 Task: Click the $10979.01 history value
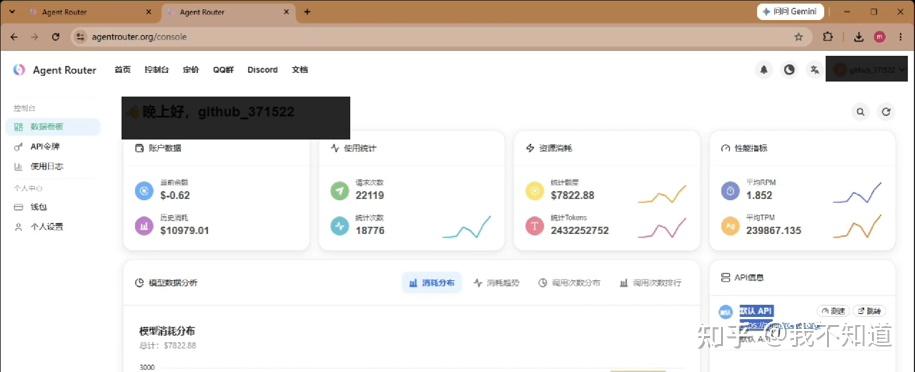[x=184, y=231]
